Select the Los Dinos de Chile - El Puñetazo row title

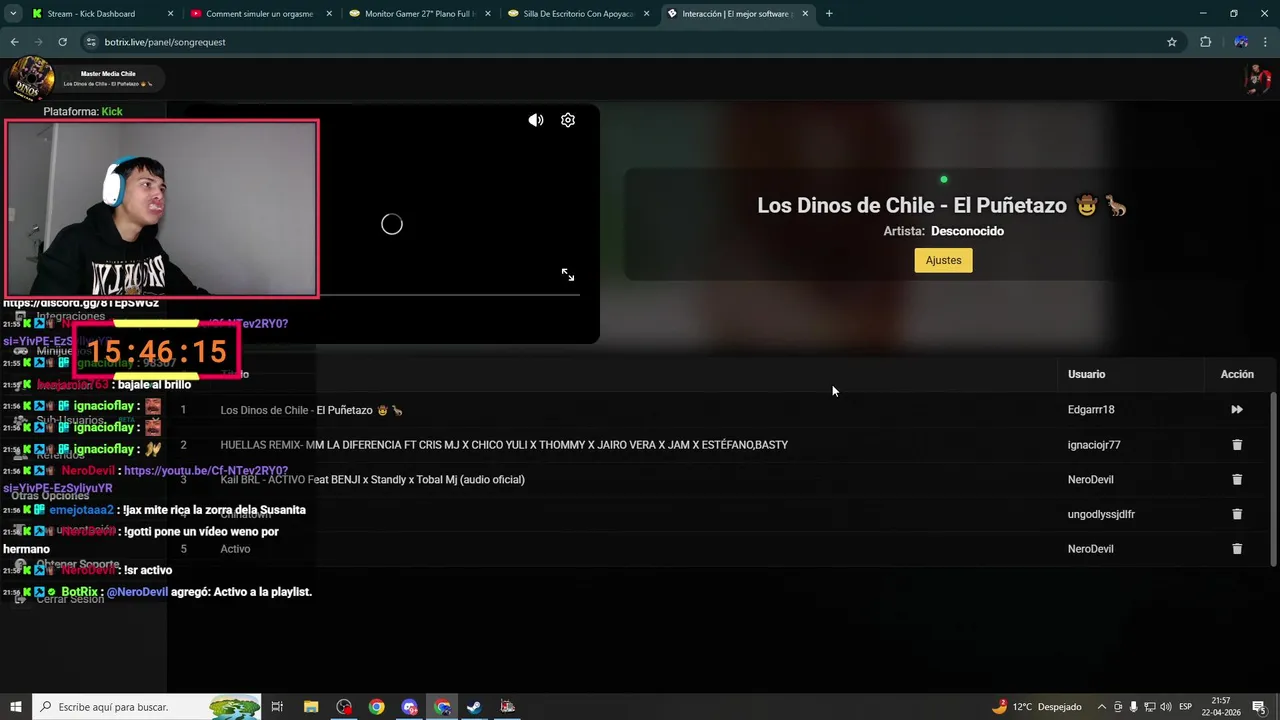coord(311,410)
